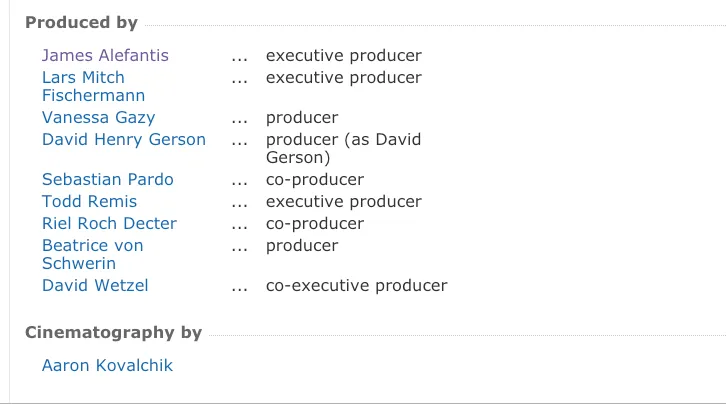Open Vanessa Gazy's page
The width and height of the screenshot is (726, 404).
tap(98, 118)
